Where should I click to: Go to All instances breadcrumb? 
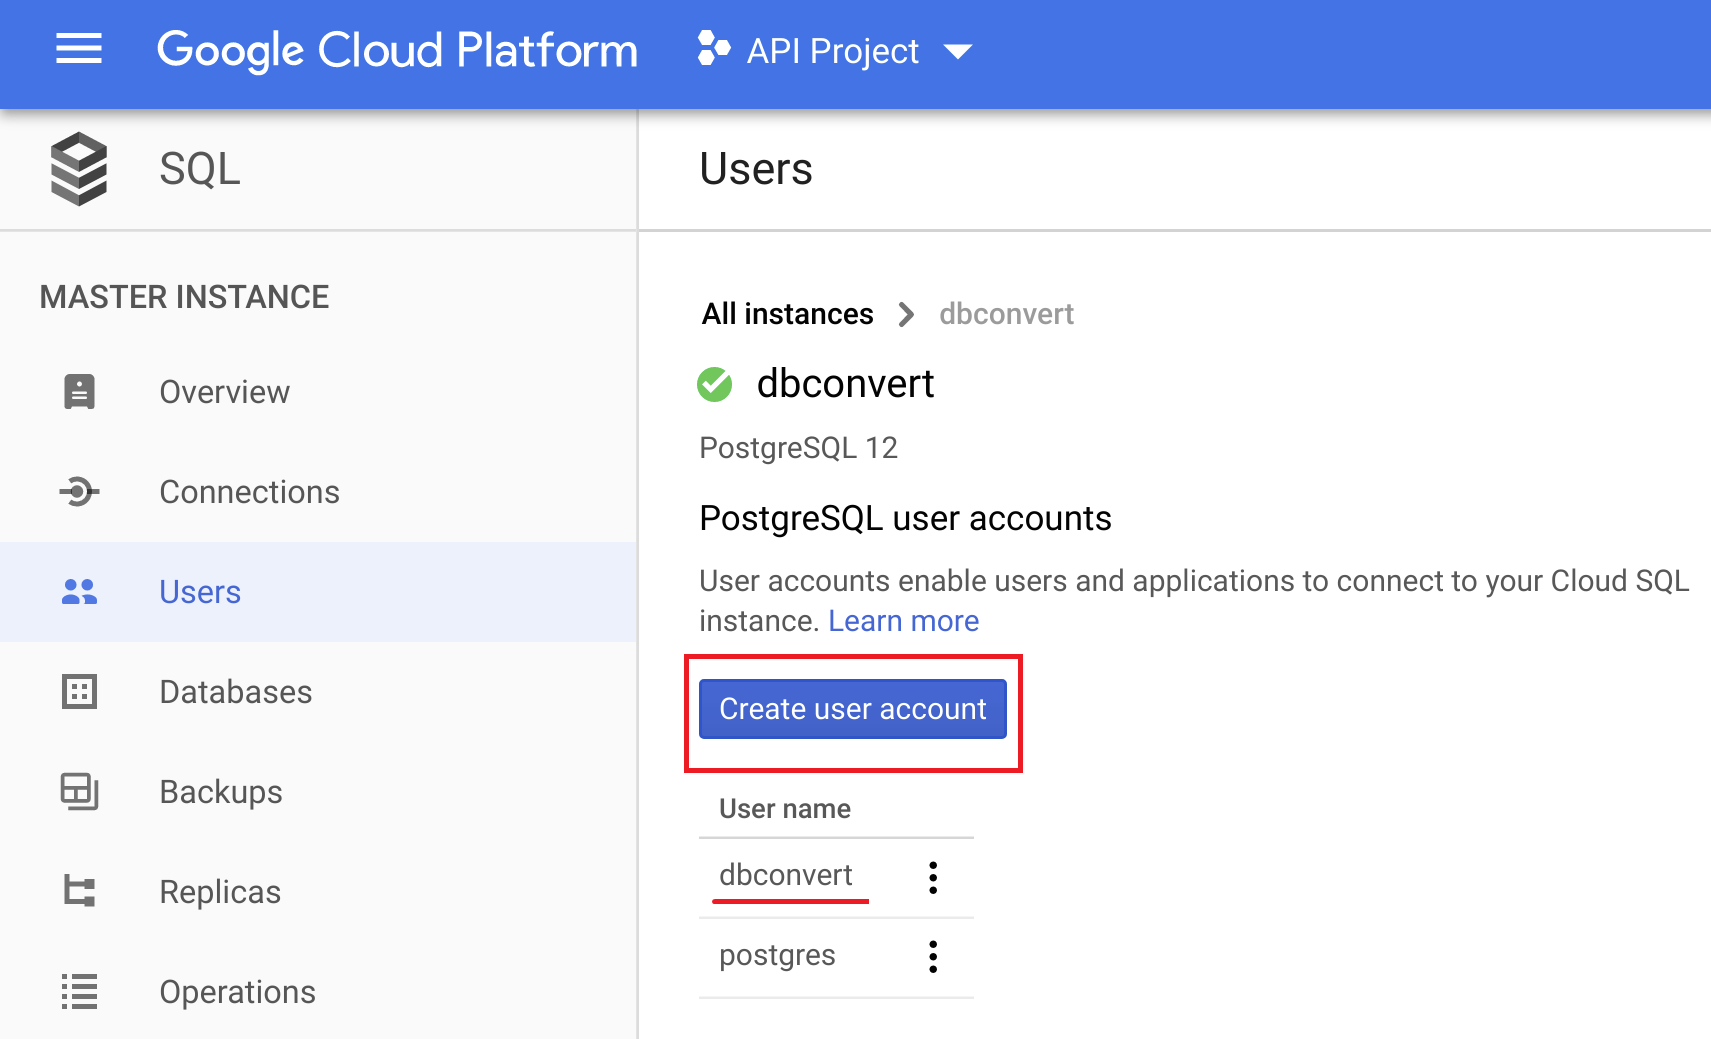pos(788,314)
